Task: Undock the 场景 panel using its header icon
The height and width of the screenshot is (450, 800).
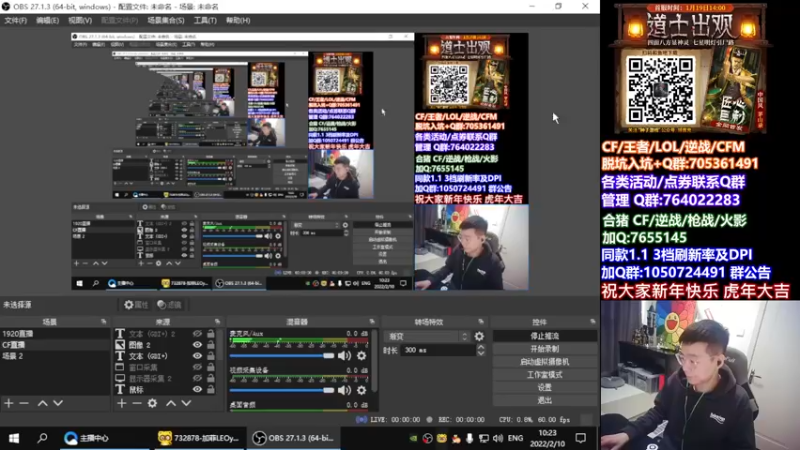Action: pos(104,322)
